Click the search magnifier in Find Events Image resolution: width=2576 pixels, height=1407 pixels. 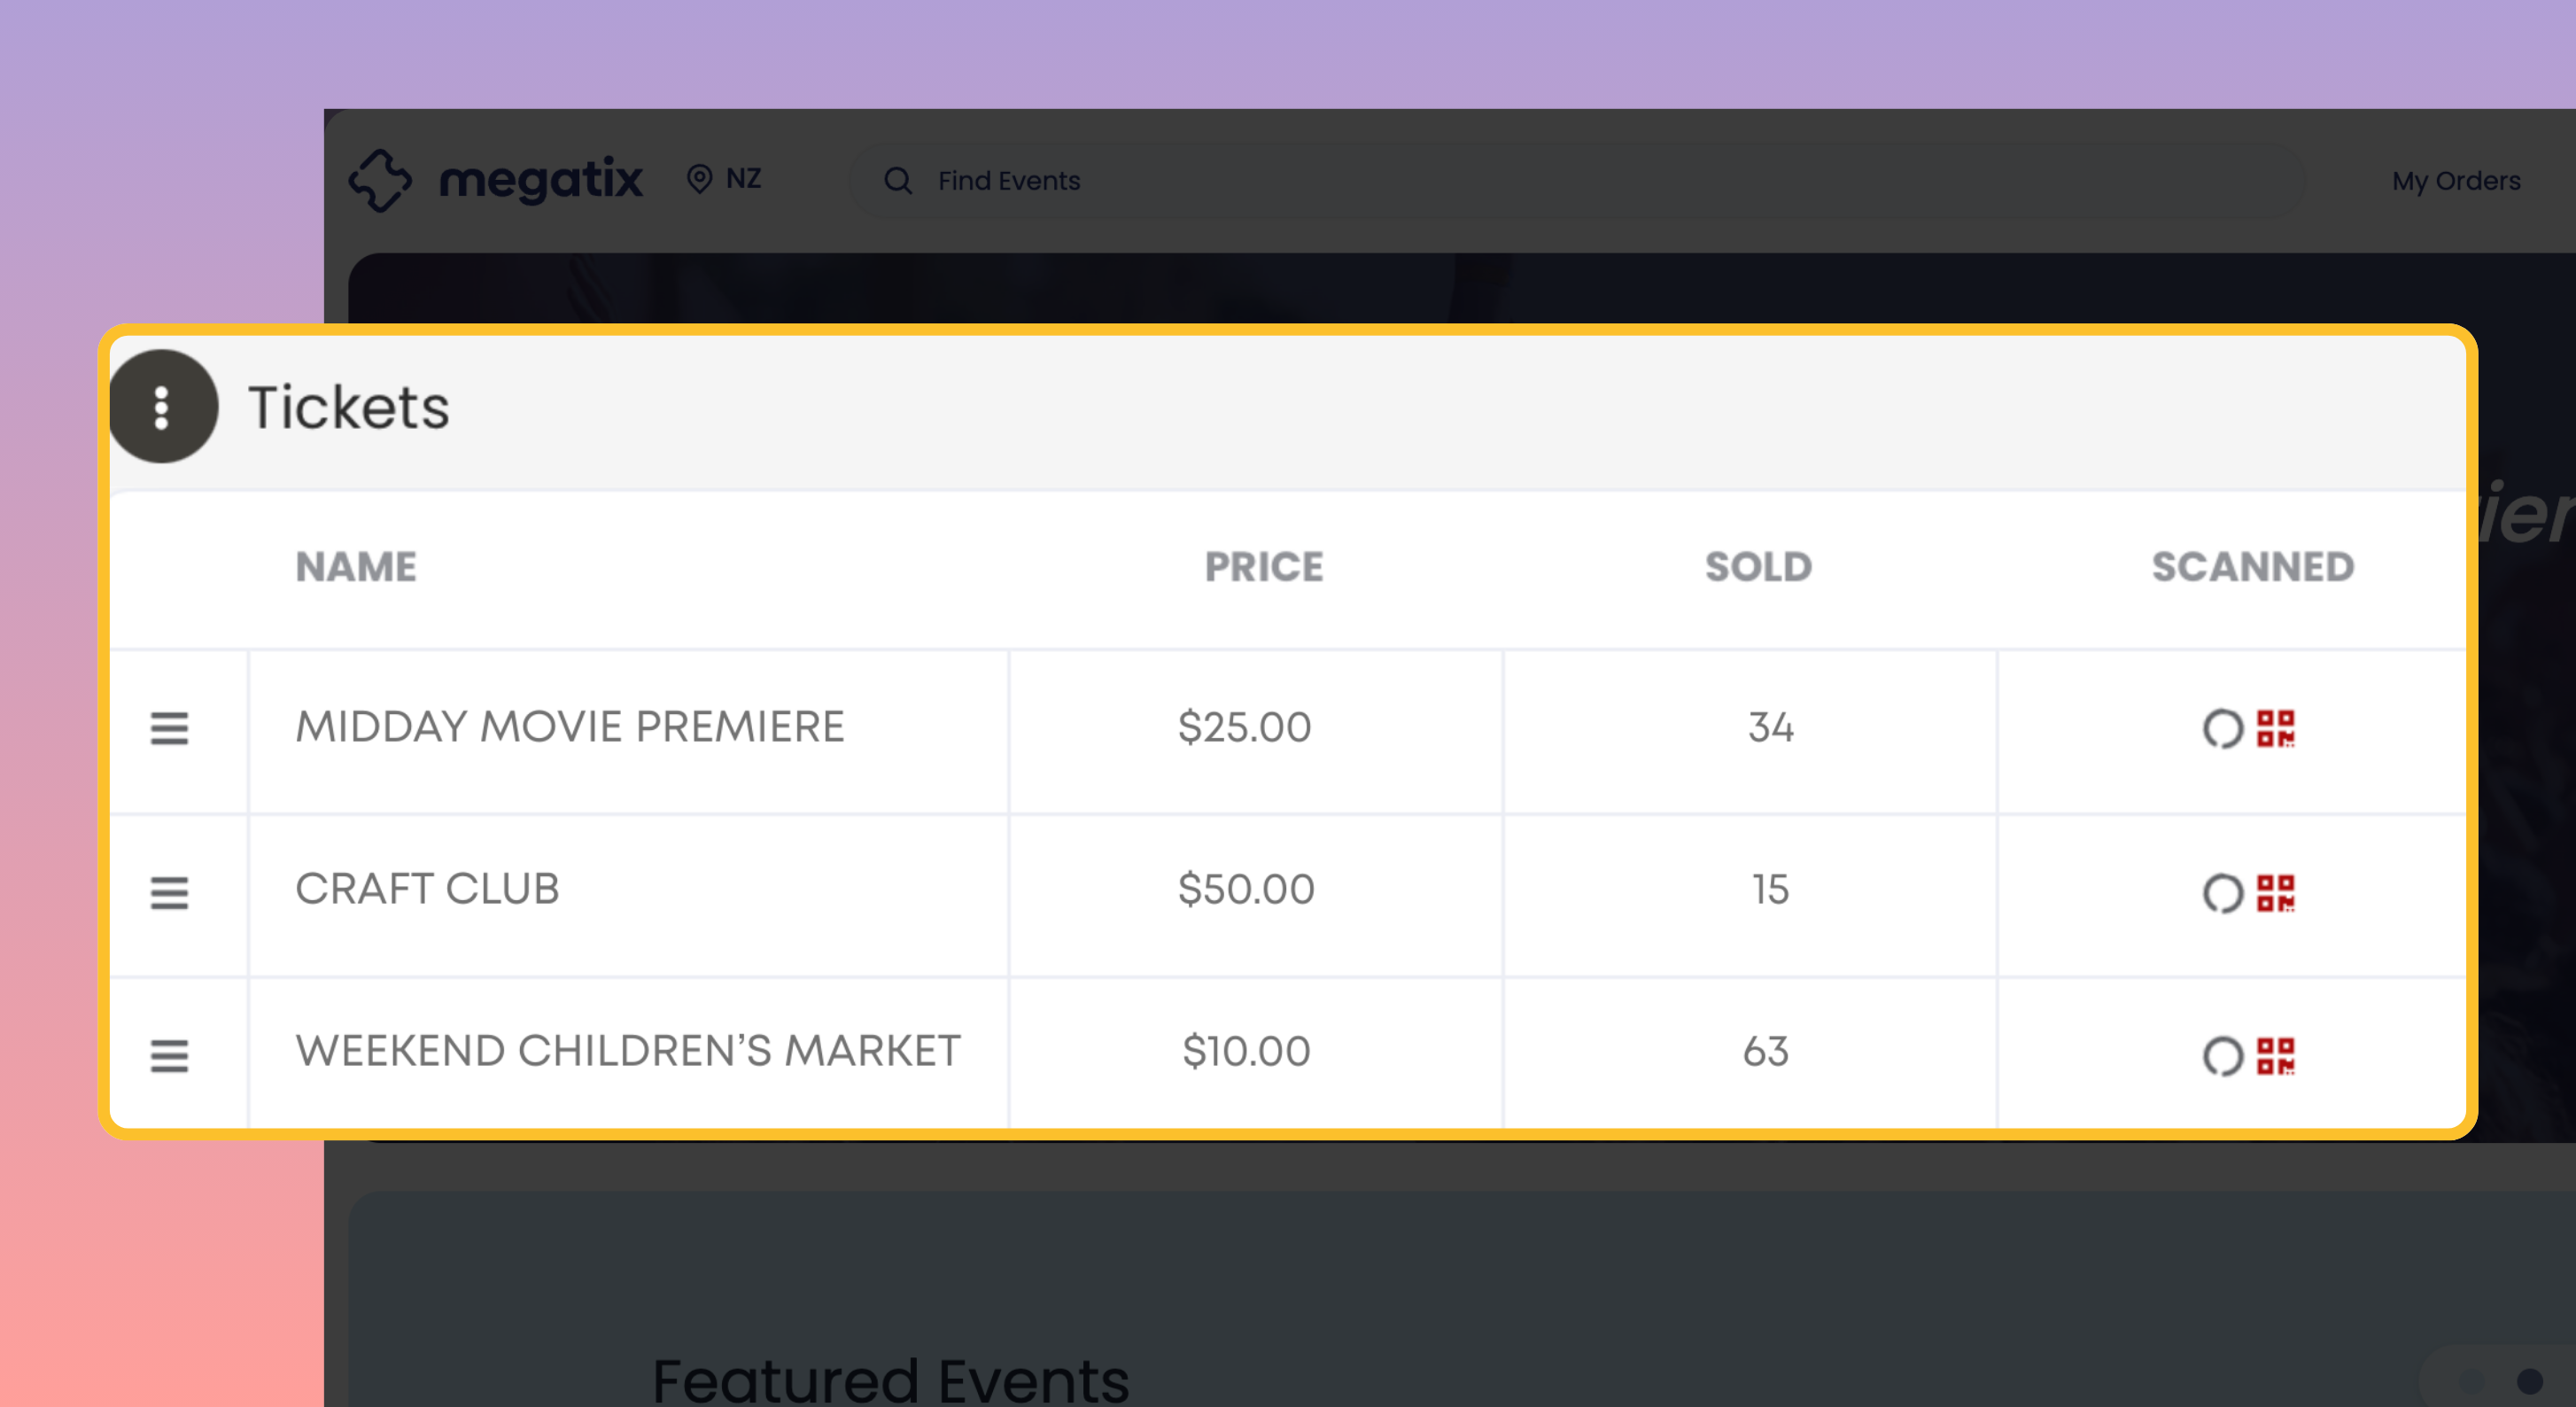tap(897, 181)
